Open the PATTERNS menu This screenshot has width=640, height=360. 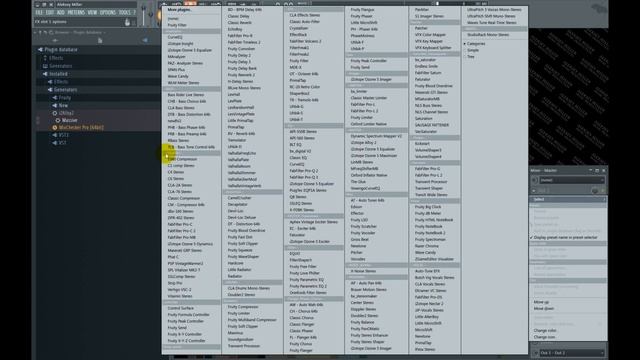coord(76,13)
